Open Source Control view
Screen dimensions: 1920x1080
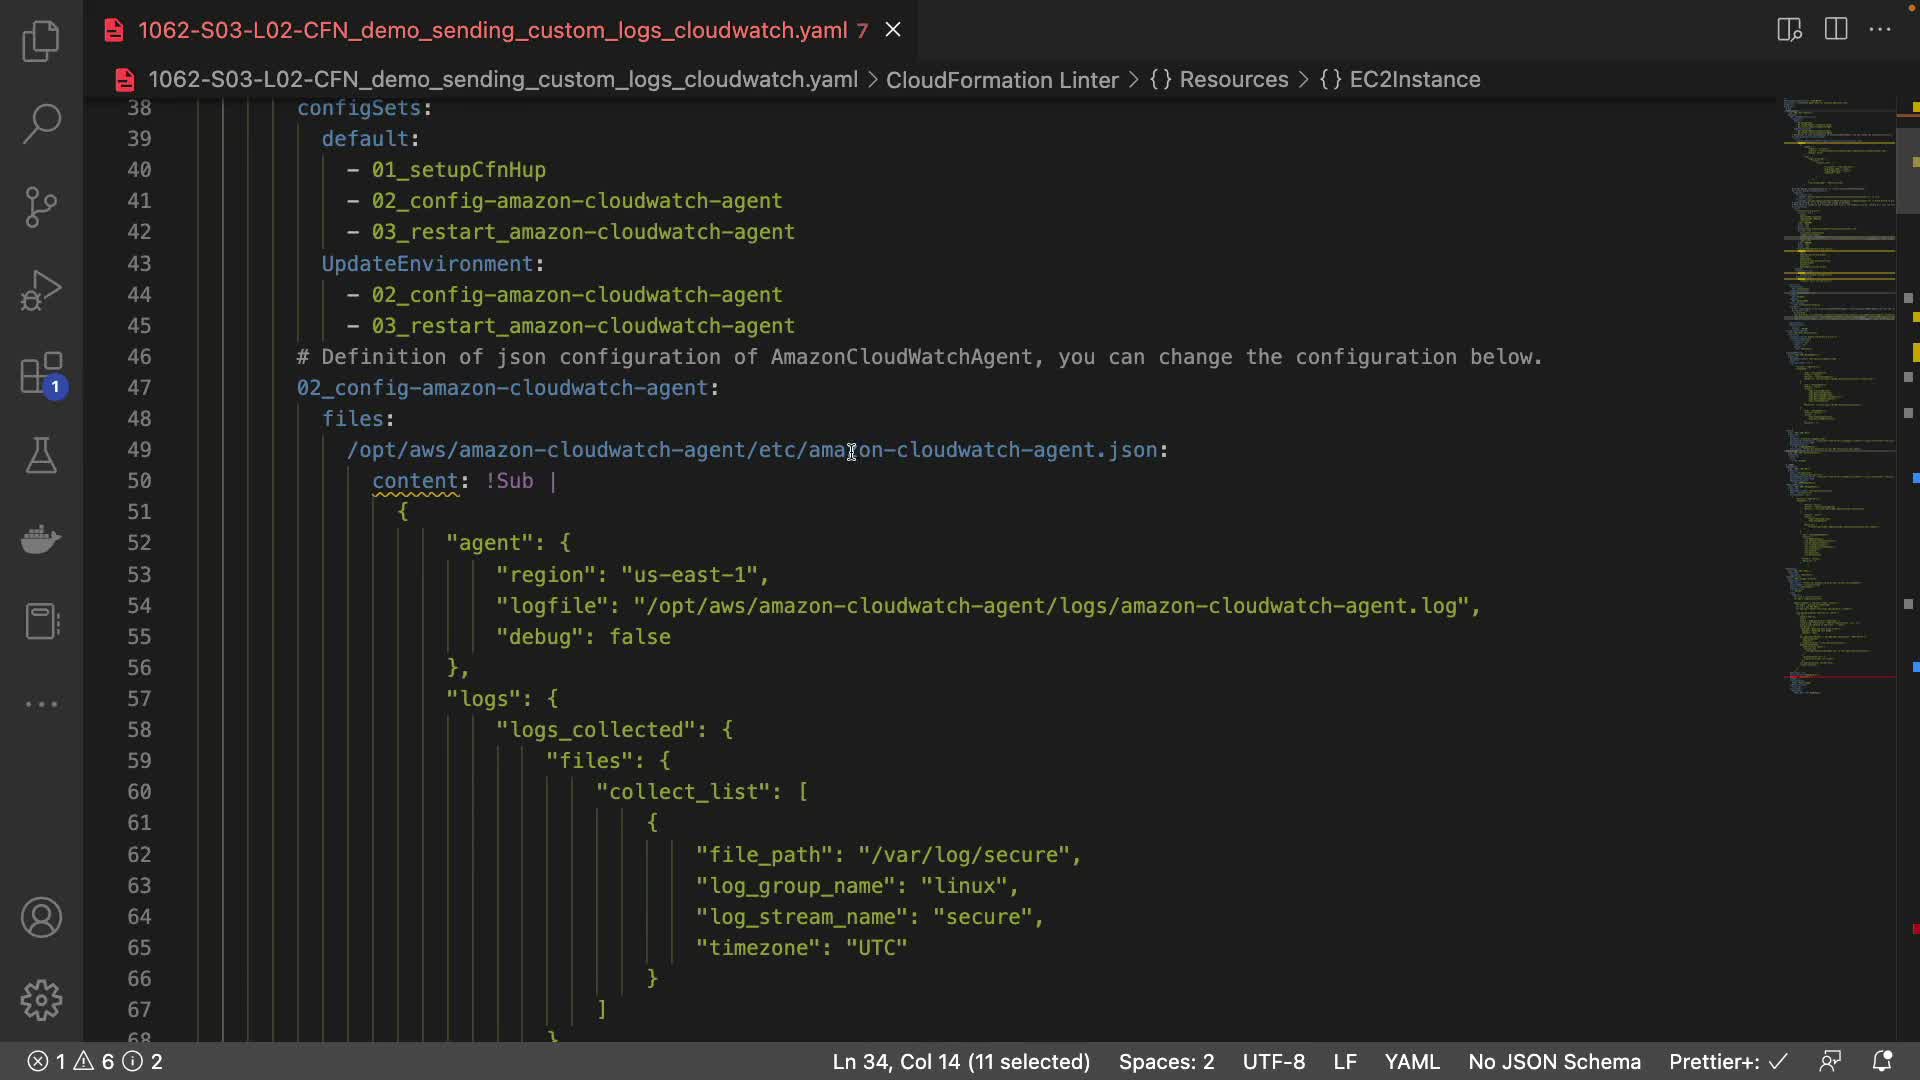[41, 207]
